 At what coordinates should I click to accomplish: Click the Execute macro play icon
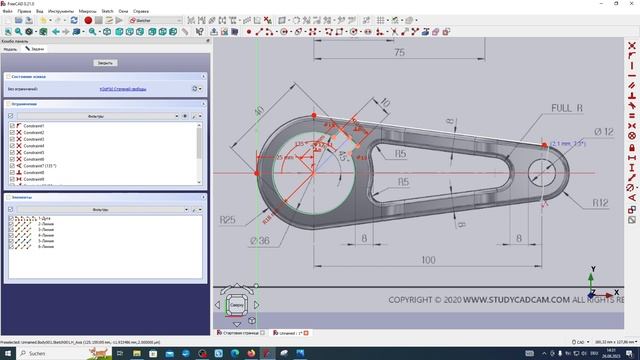coord(119,20)
